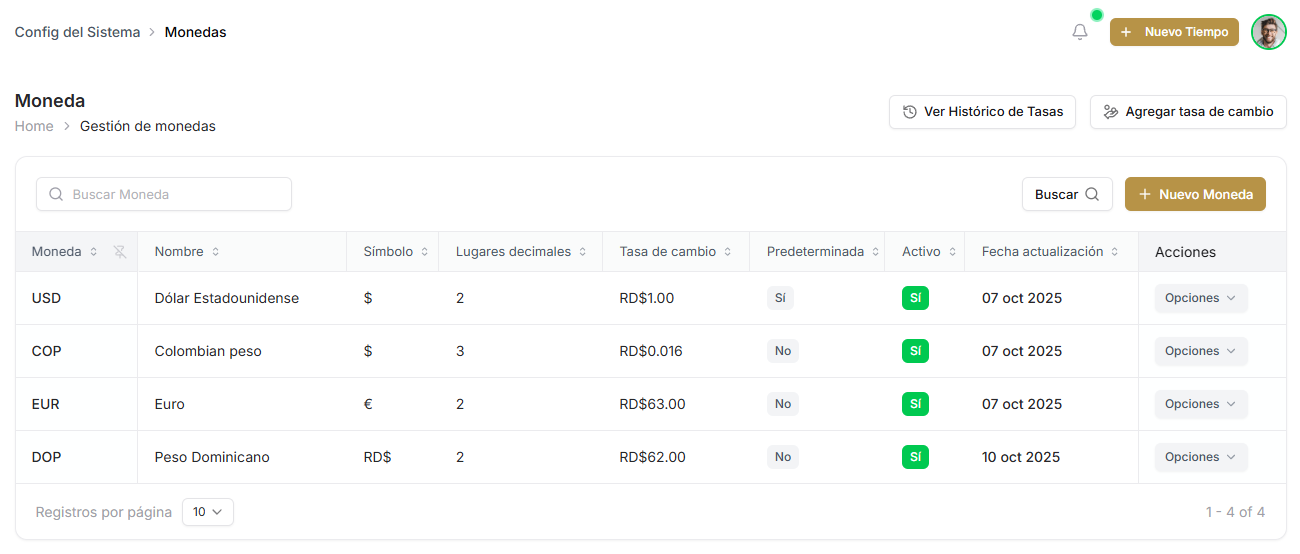The height and width of the screenshot is (554, 1300).
Task: Clear filter icon in Moneda column header
Action: pyautogui.click(x=120, y=252)
